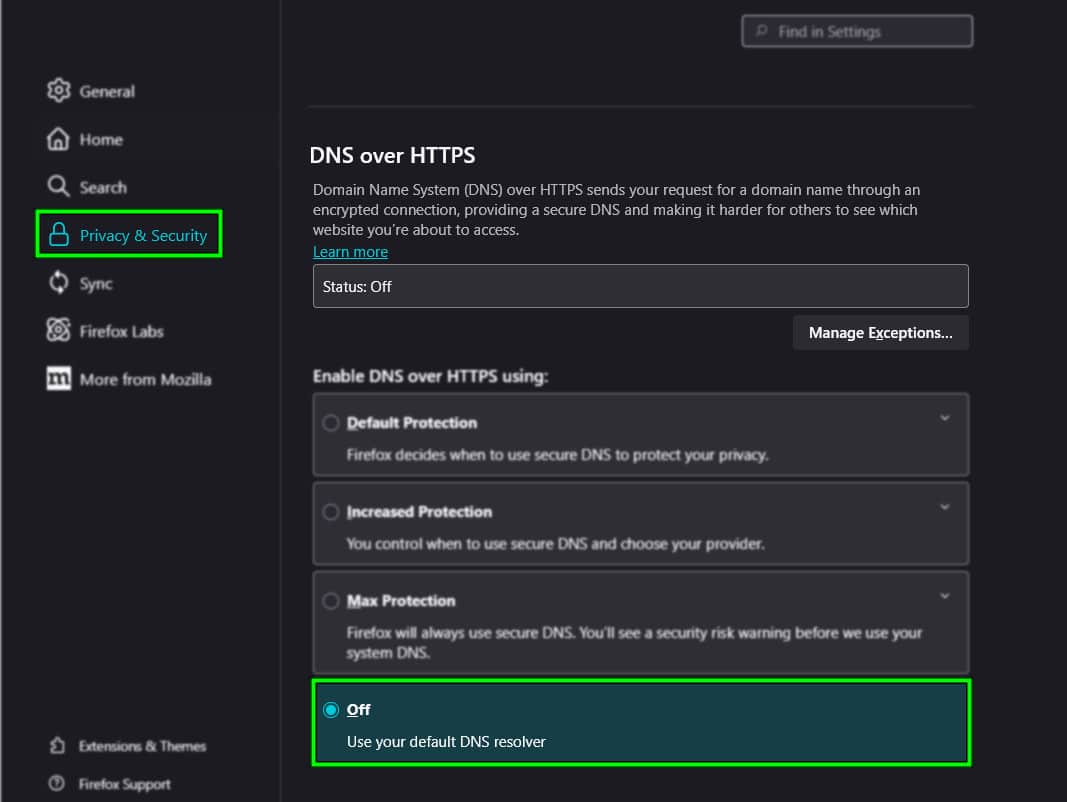Click the Search magnifier icon in sidebar
This screenshot has height=802, width=1067.
pyautogui.click(x=58, y=187)
